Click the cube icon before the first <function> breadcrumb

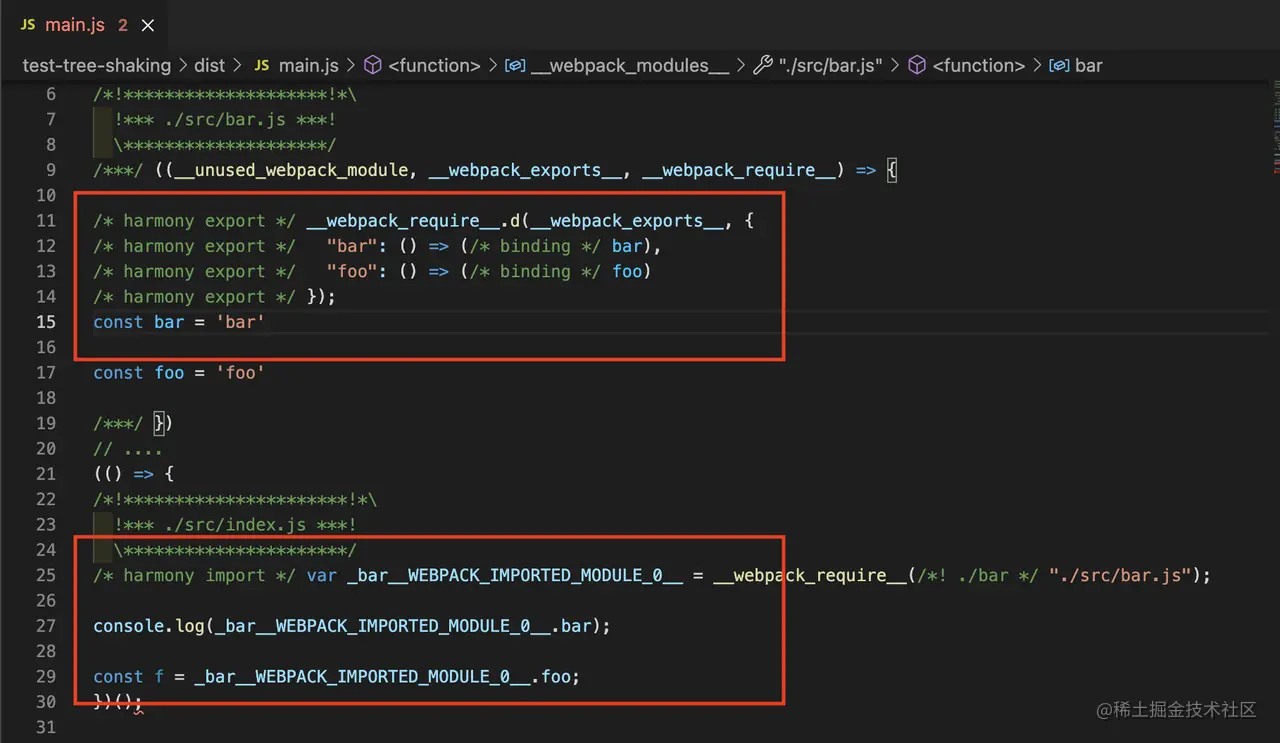373,65
